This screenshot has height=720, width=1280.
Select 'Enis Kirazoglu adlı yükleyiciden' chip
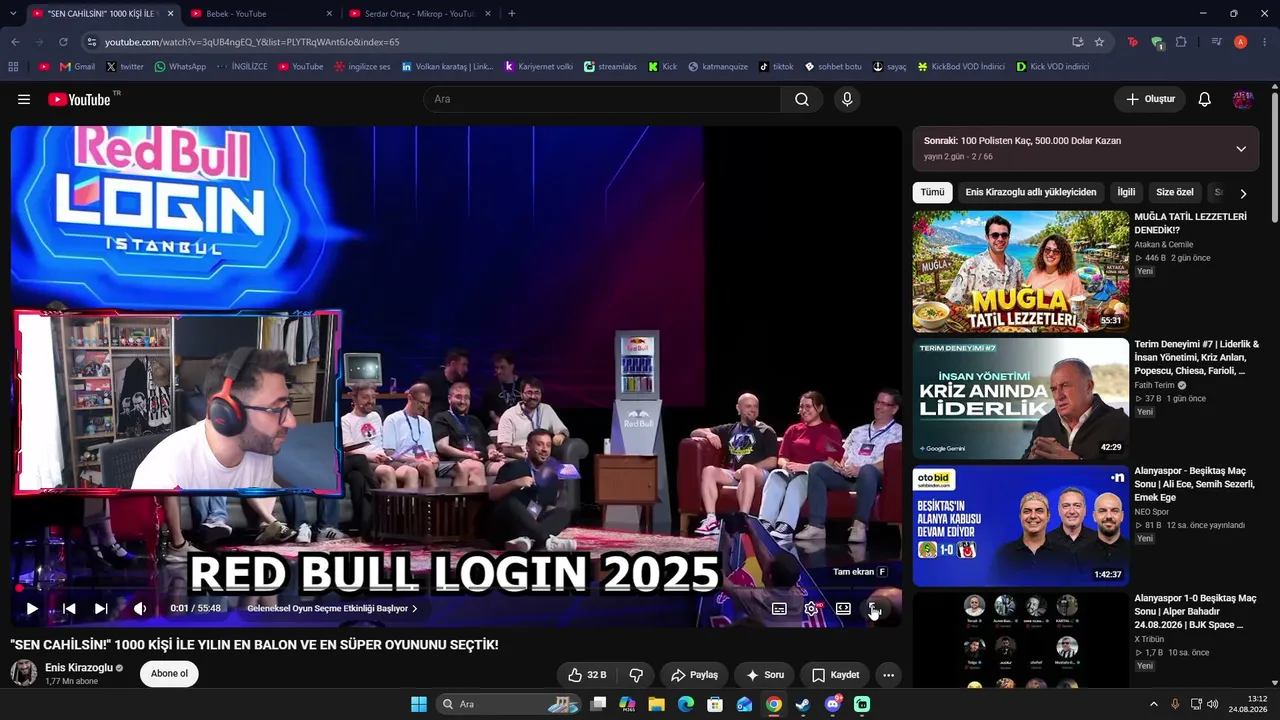[x=1031, y=192]
